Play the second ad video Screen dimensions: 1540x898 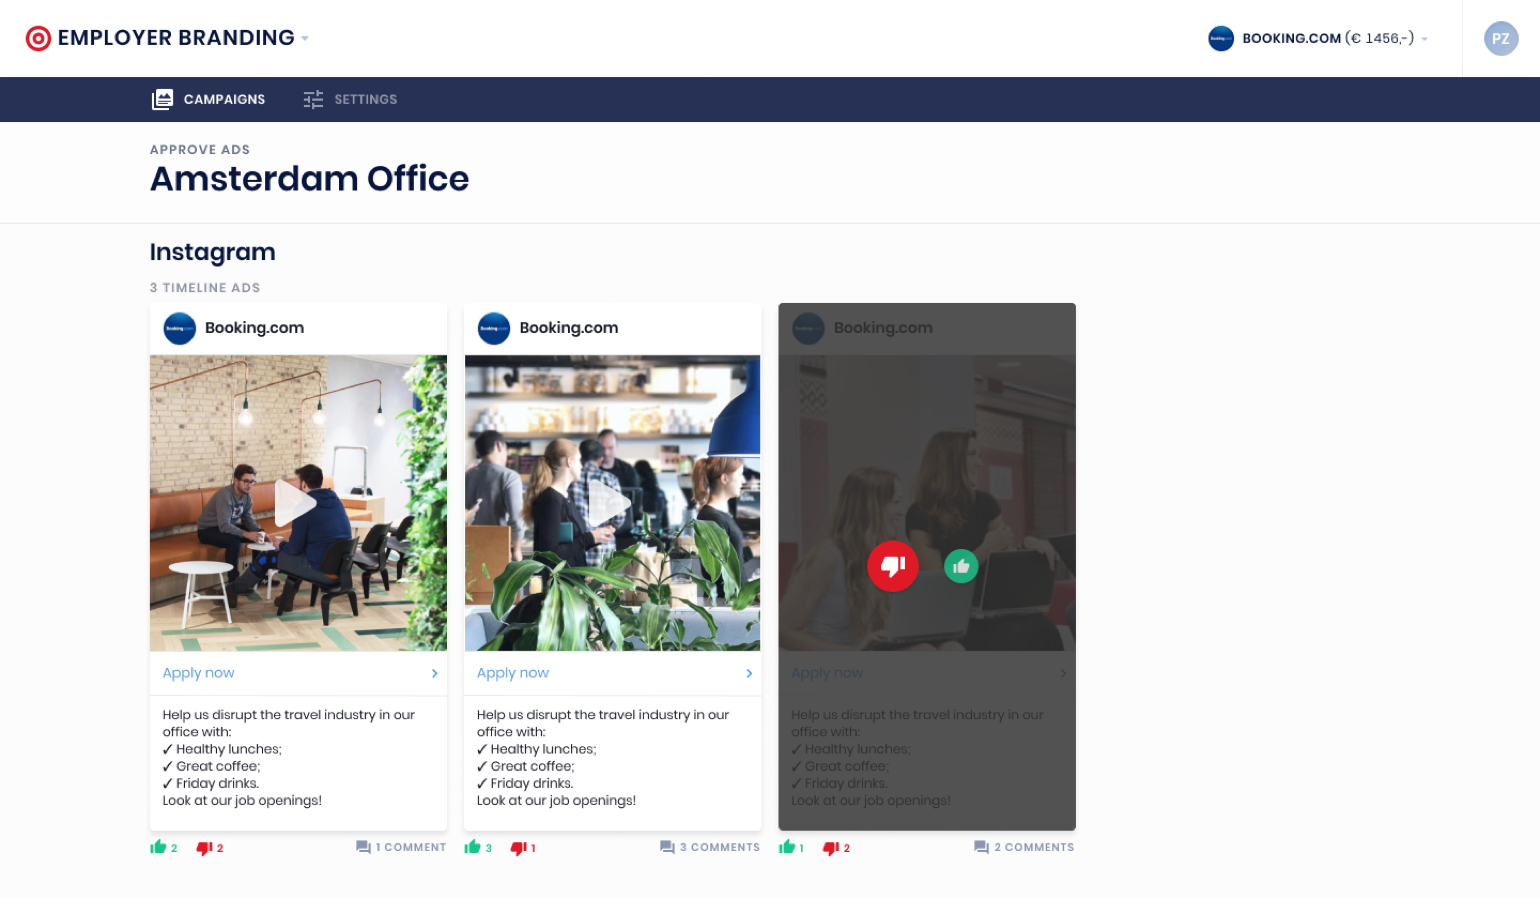(x=610, y=503)
